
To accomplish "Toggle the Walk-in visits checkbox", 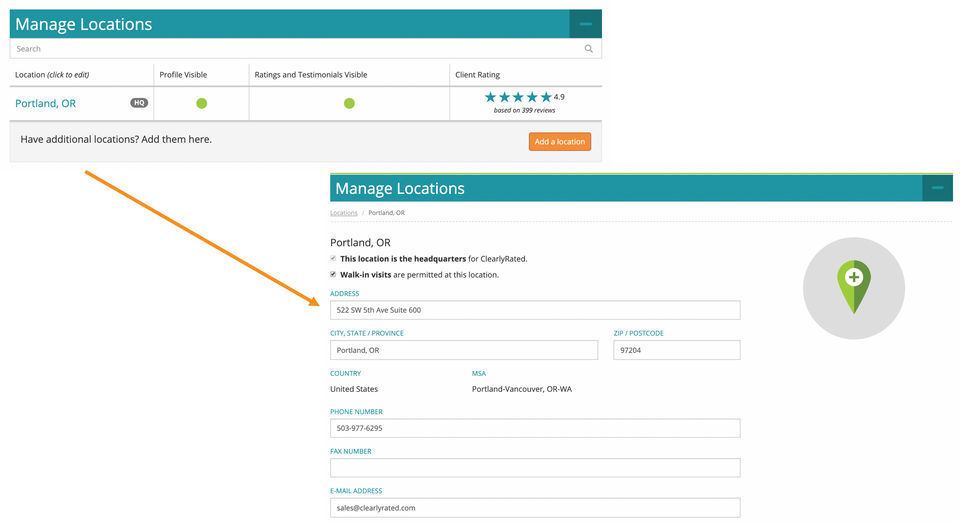I will coord(333,274).
